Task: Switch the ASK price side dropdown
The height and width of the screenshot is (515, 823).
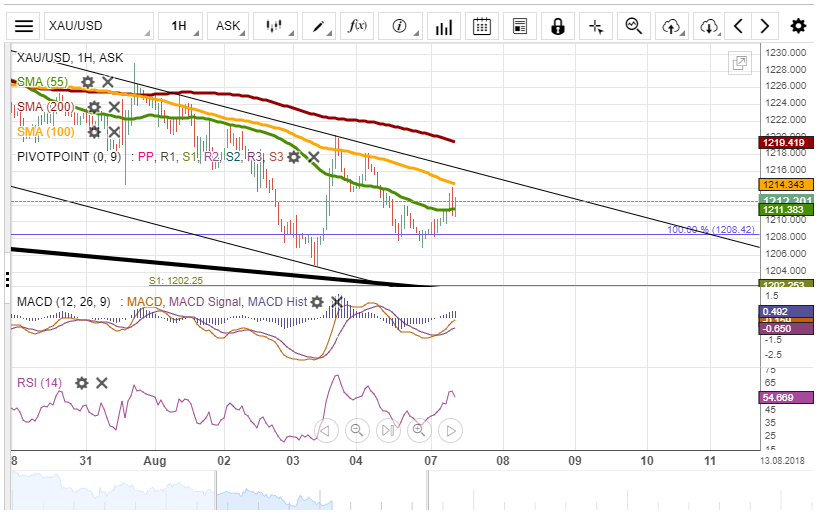Action: (229, 26)
